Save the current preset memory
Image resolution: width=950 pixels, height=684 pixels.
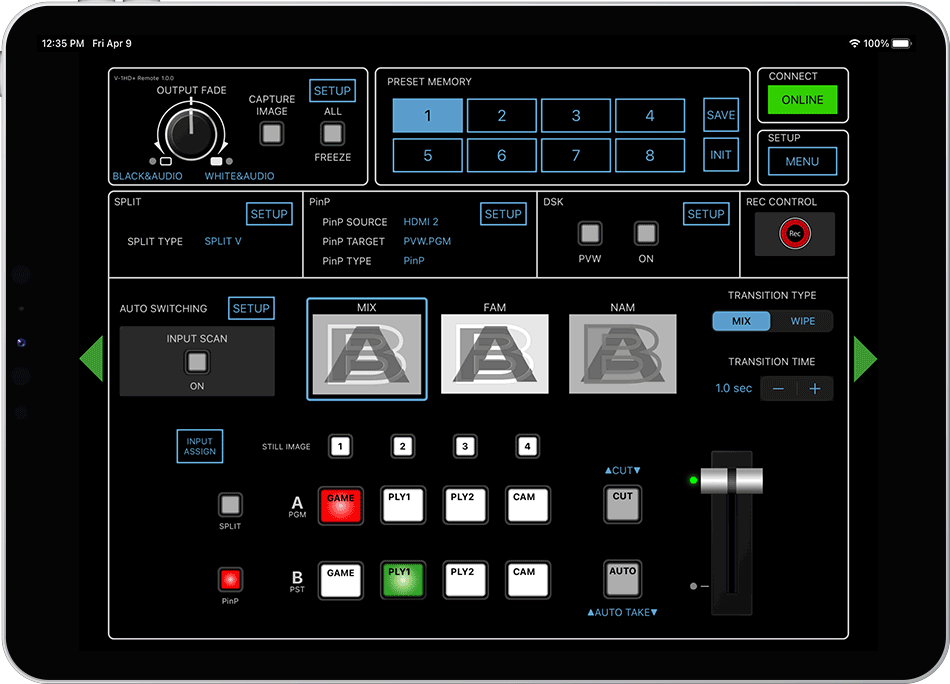[721, 115]
